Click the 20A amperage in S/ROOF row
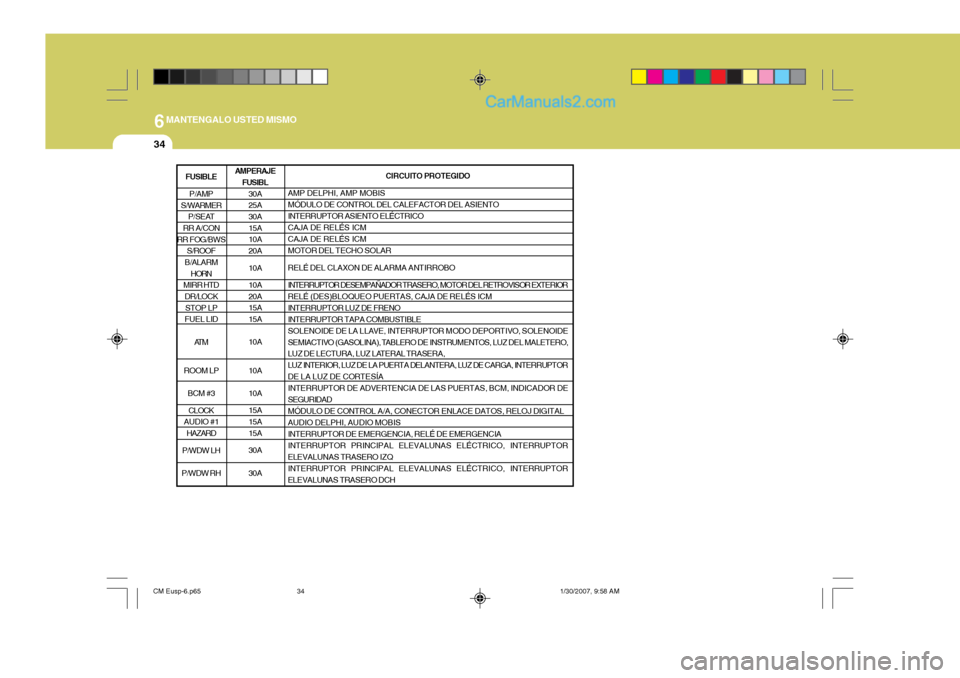This screenshot has width=960, height=678. (255, 251)
